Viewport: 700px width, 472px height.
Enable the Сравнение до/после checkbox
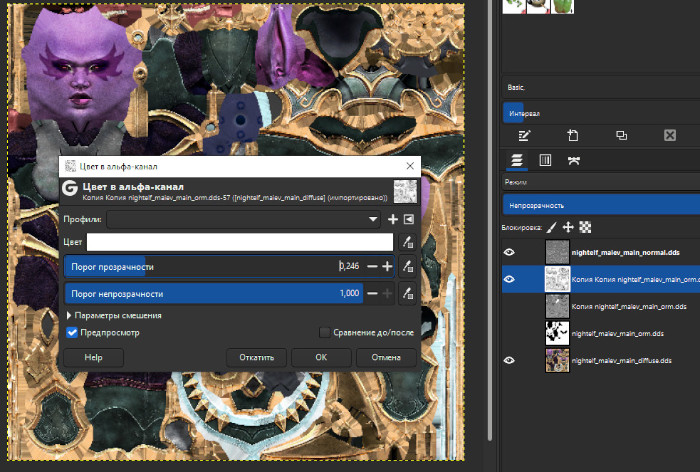[324, 332]
